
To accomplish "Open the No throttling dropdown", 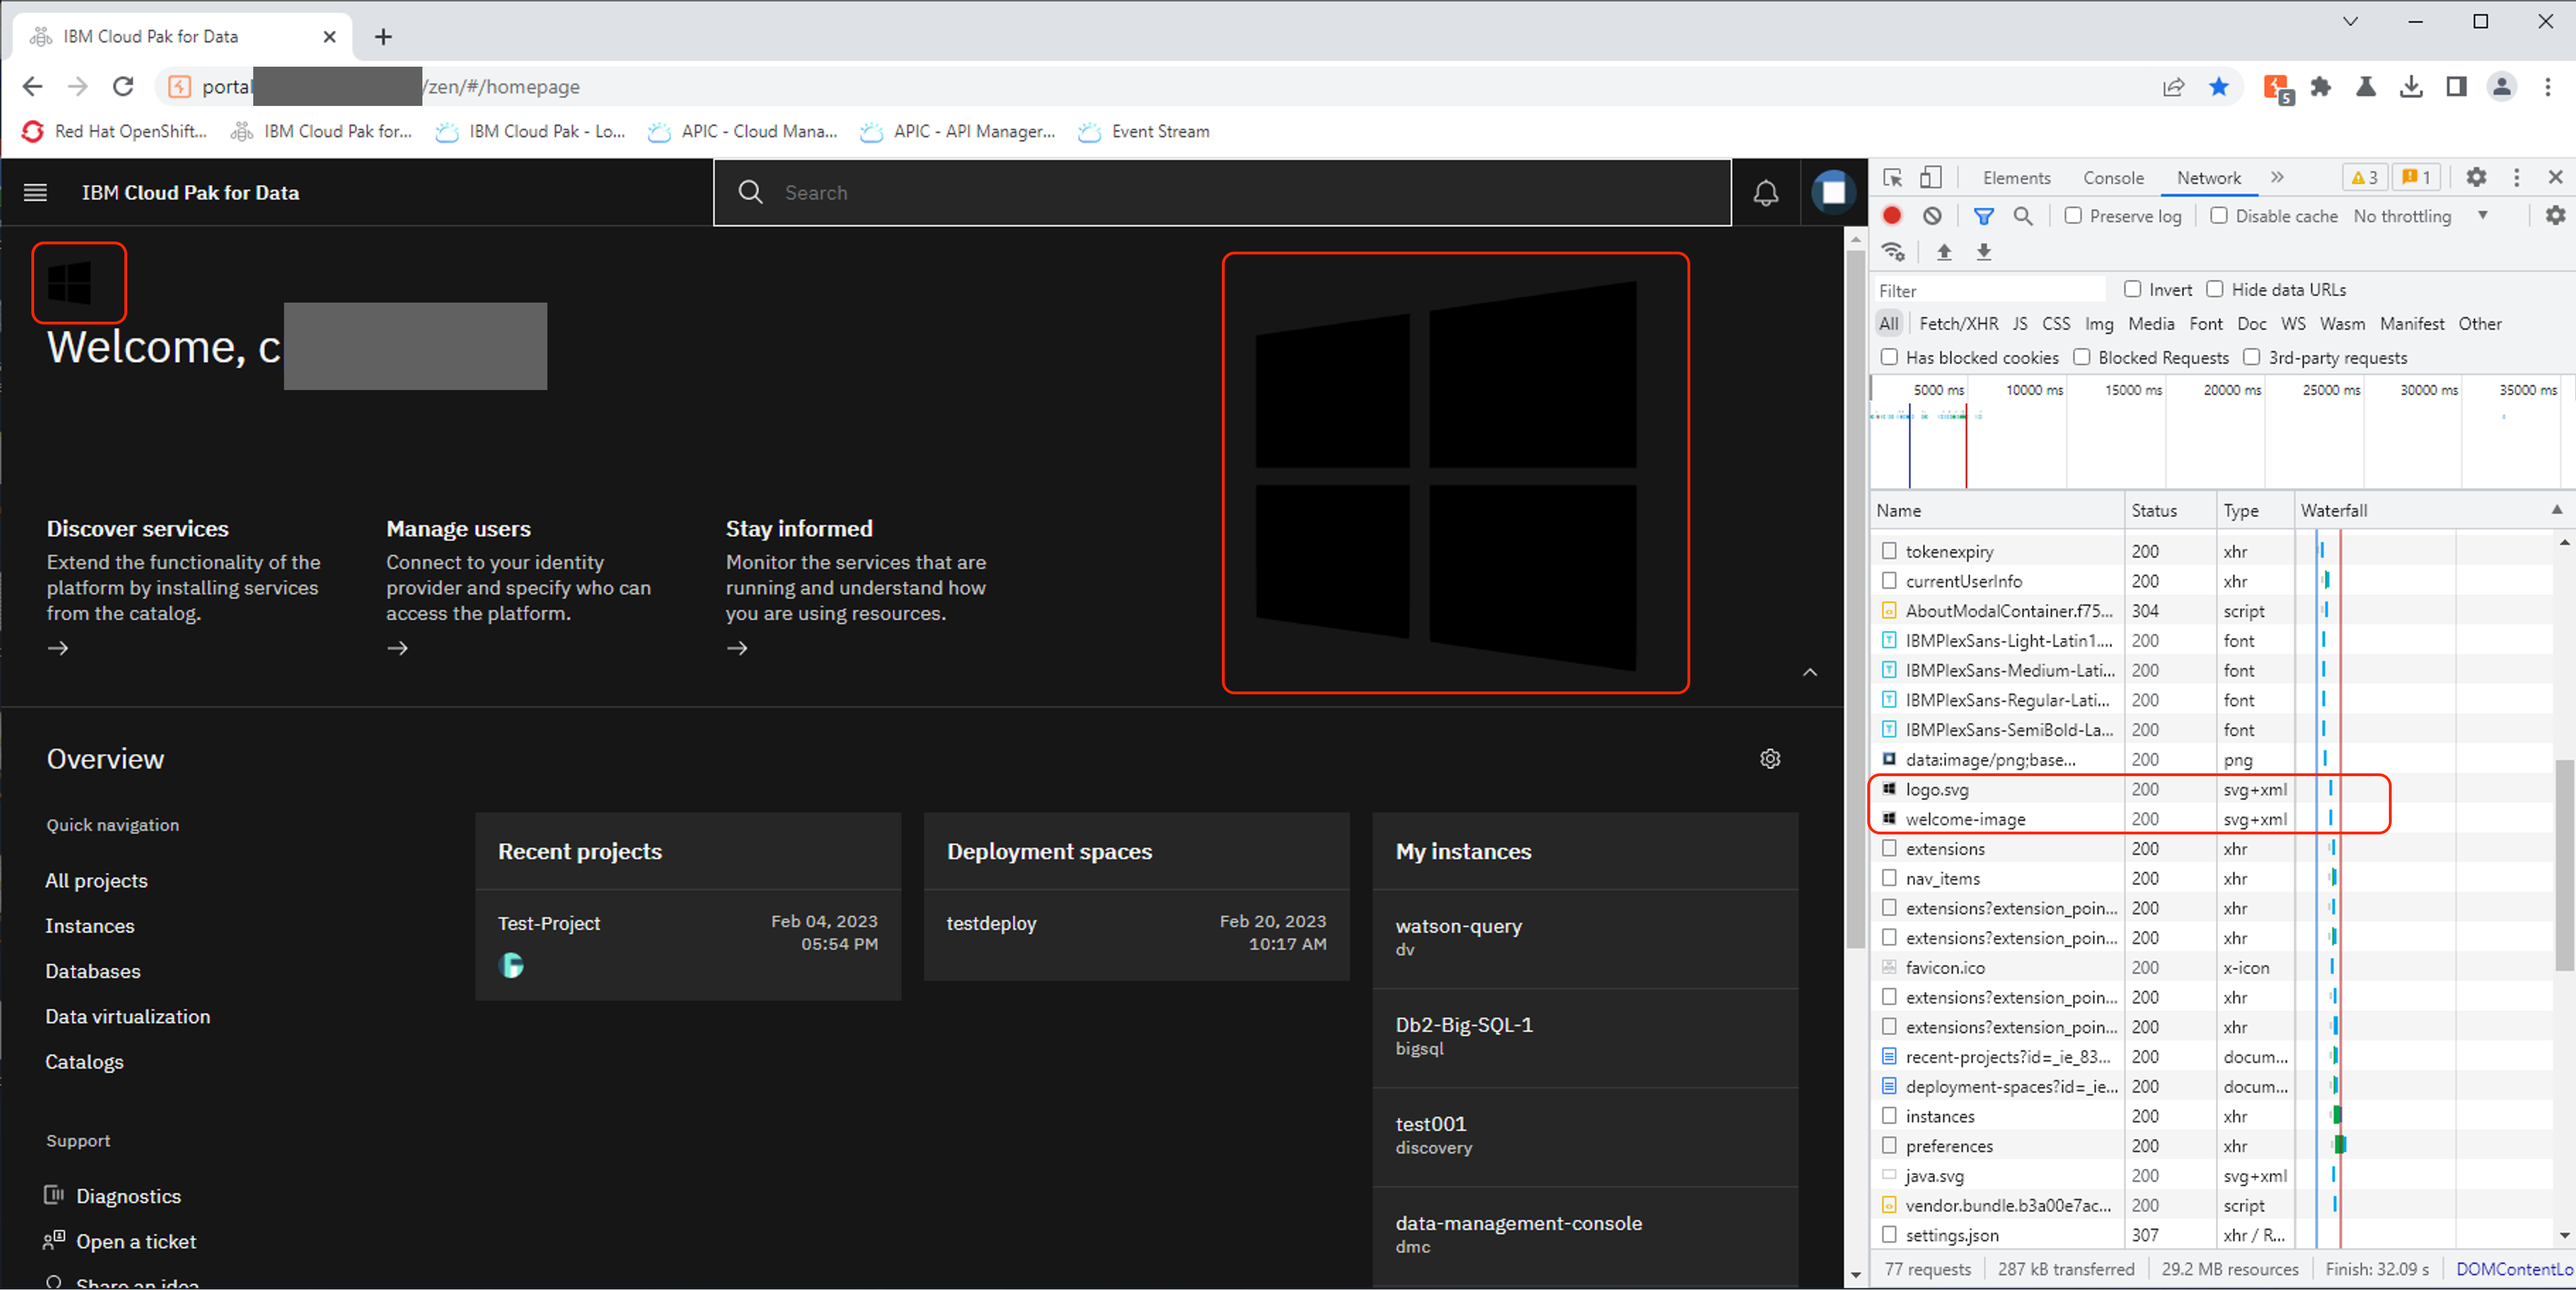I will pyautogui.click(x=2420, y=216).
